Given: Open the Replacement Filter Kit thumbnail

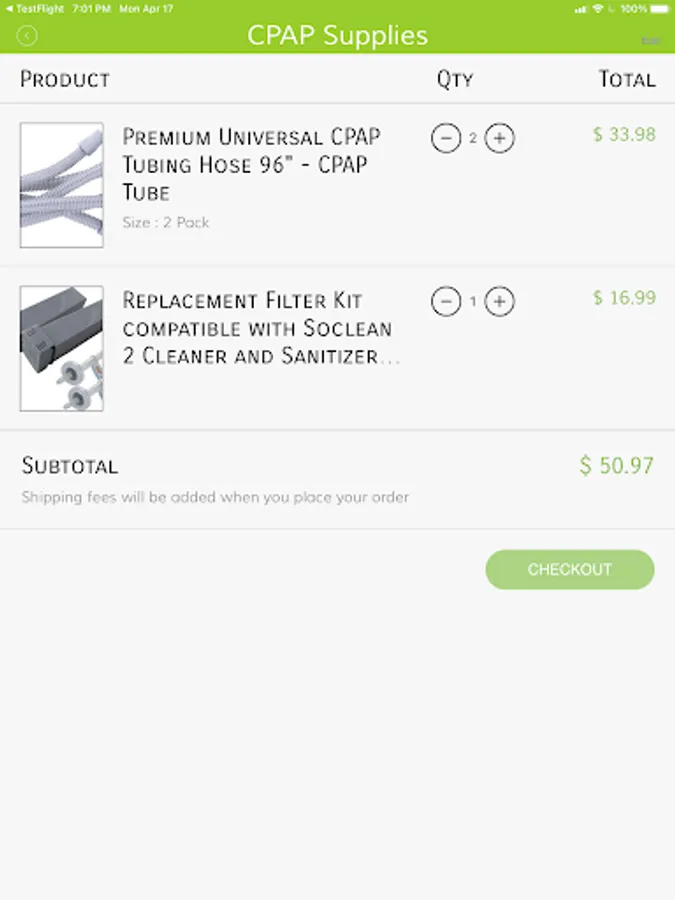Looking at the screenshot, I should [x=62, y=349].
